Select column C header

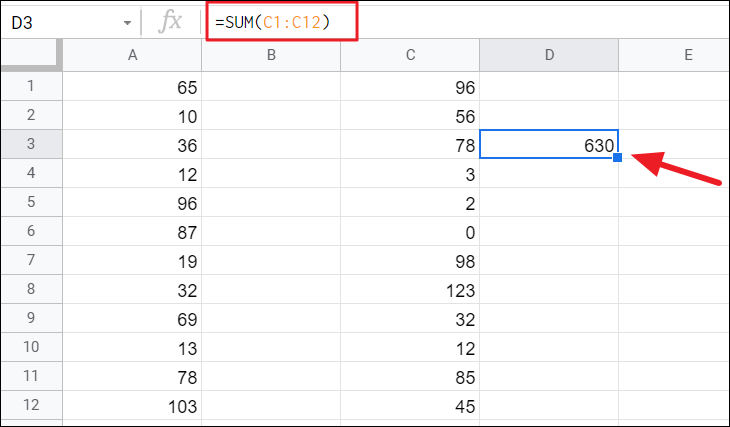point(410,57)
